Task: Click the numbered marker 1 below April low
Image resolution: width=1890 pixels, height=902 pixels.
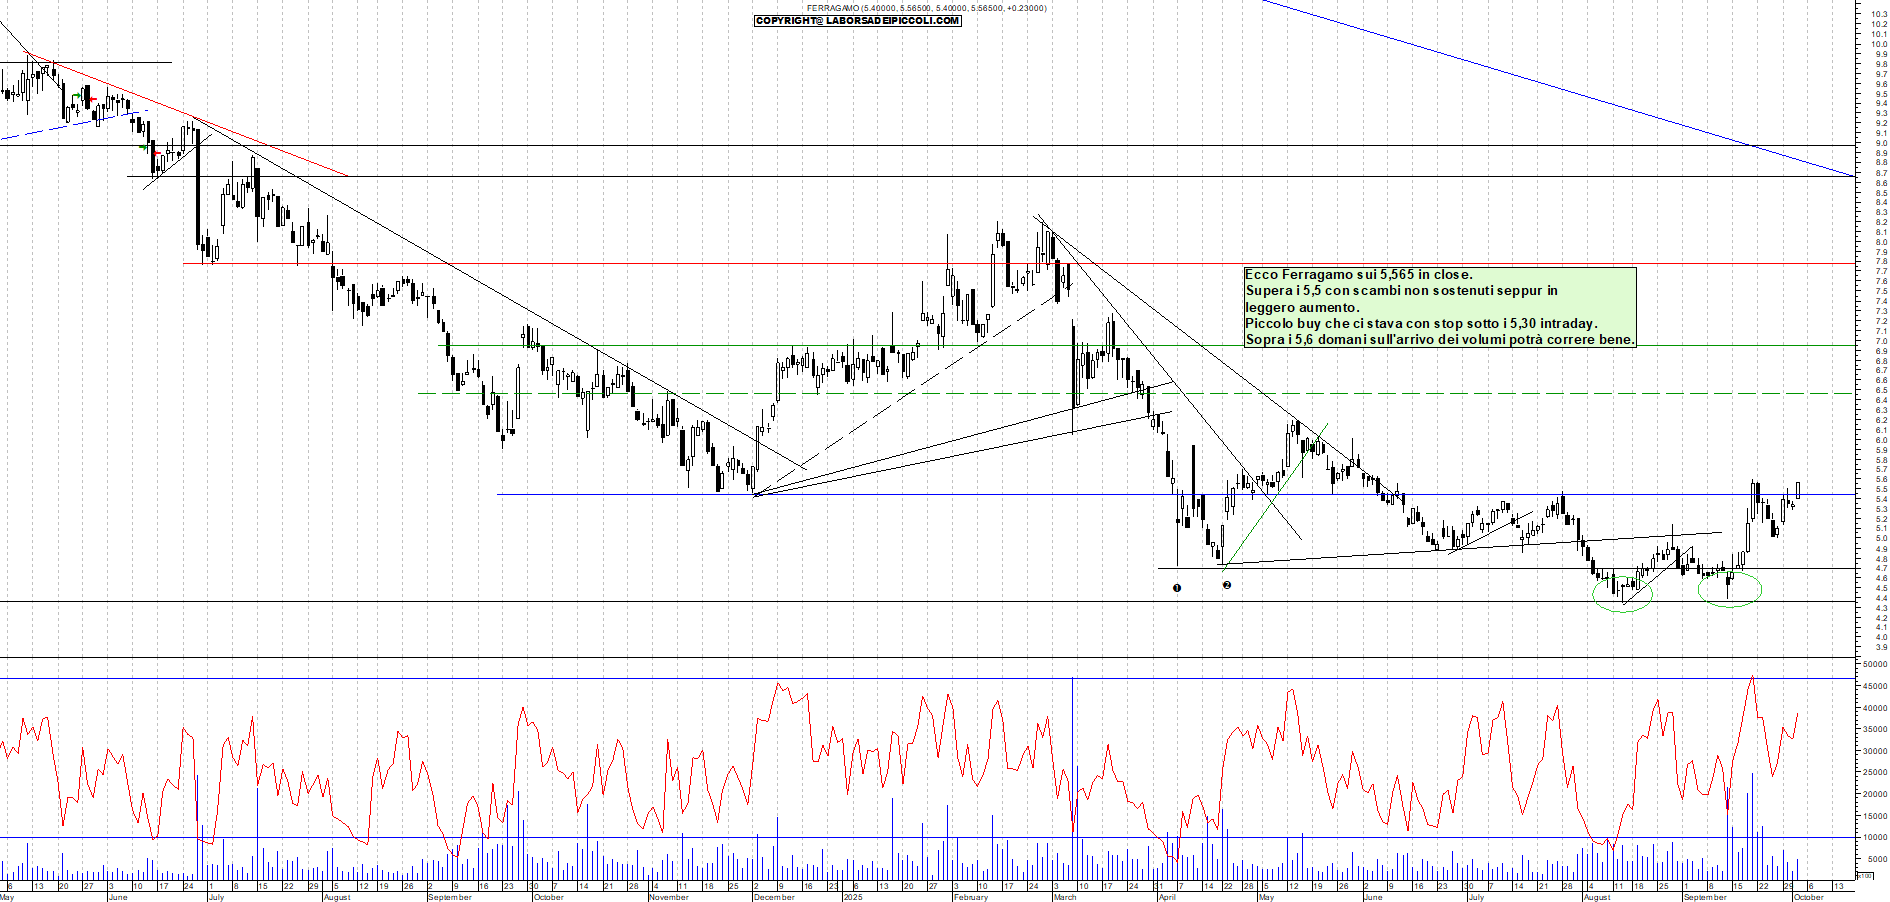Action: point(1177,588)
